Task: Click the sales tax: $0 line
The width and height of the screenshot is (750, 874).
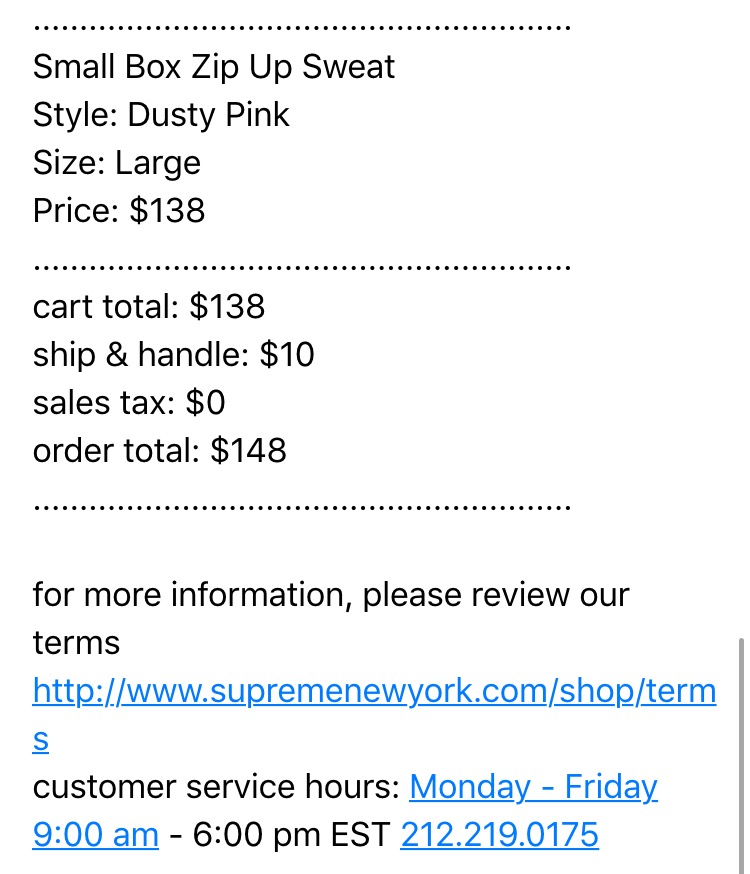Action: click(x=129, y=402)
